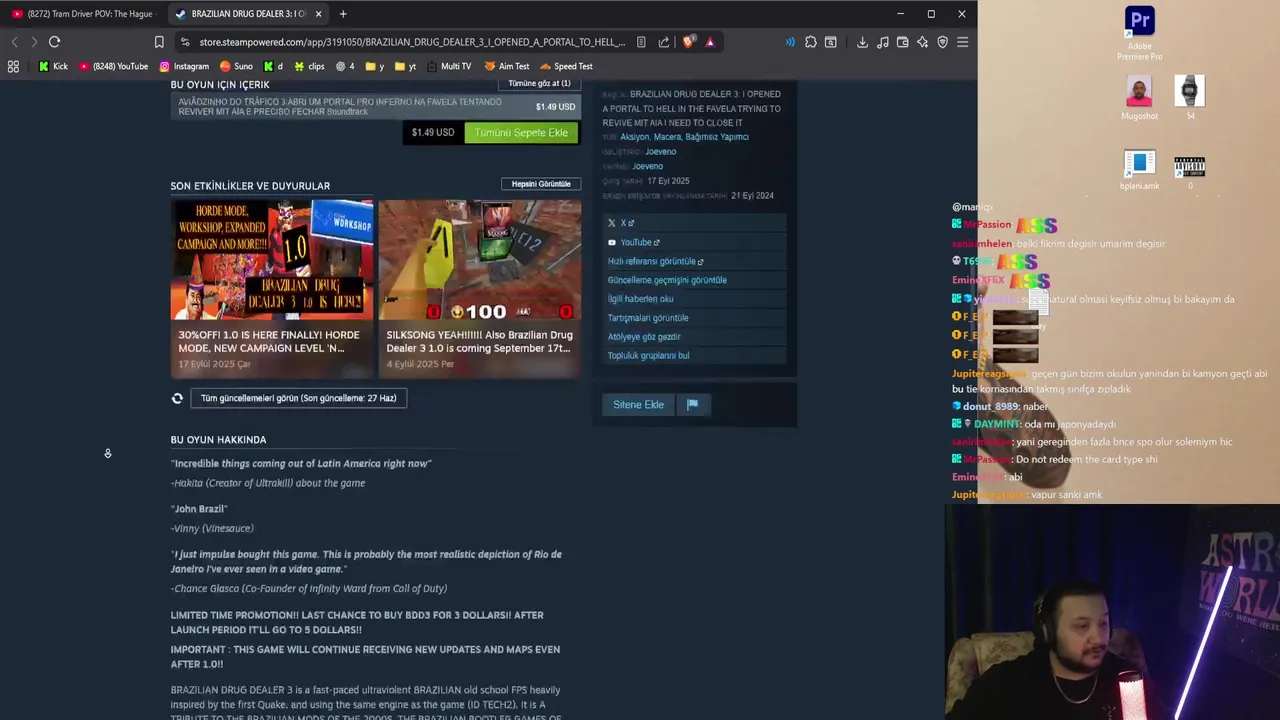
Task: Open the Leo AI sparkle icon
Action: pos(922,42)
